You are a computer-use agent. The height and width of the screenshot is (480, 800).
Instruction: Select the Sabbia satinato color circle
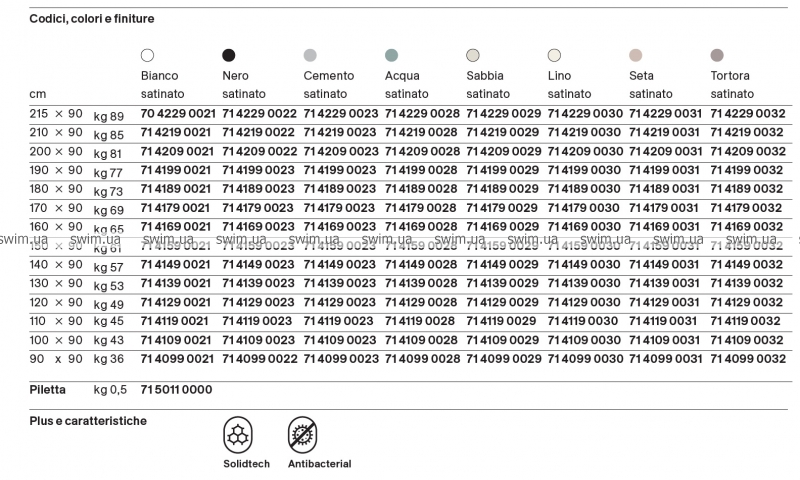point(473,55)
